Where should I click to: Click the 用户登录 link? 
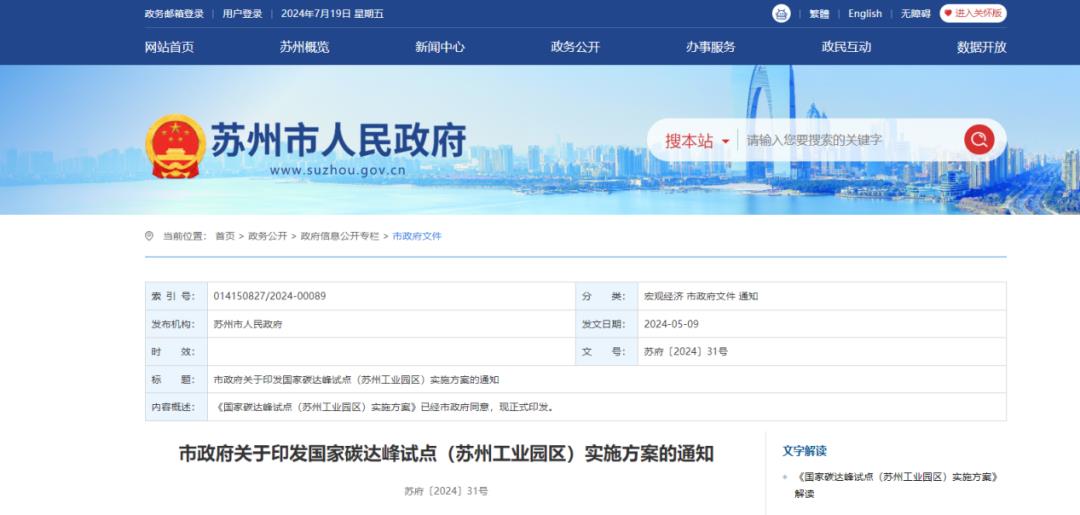pyautogui.click(x=242, y=14)
